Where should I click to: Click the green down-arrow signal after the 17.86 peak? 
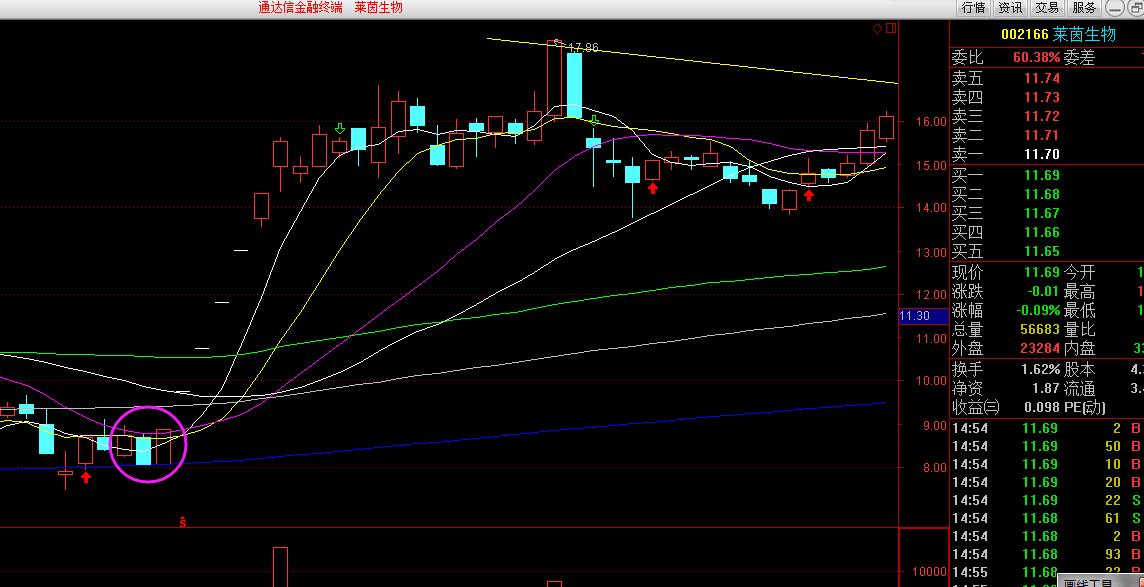click(x=595, y=120)
